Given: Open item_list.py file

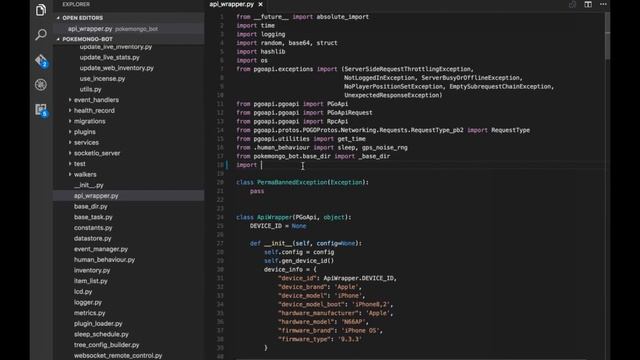Looking at the screenshot, I should point(91,281).
